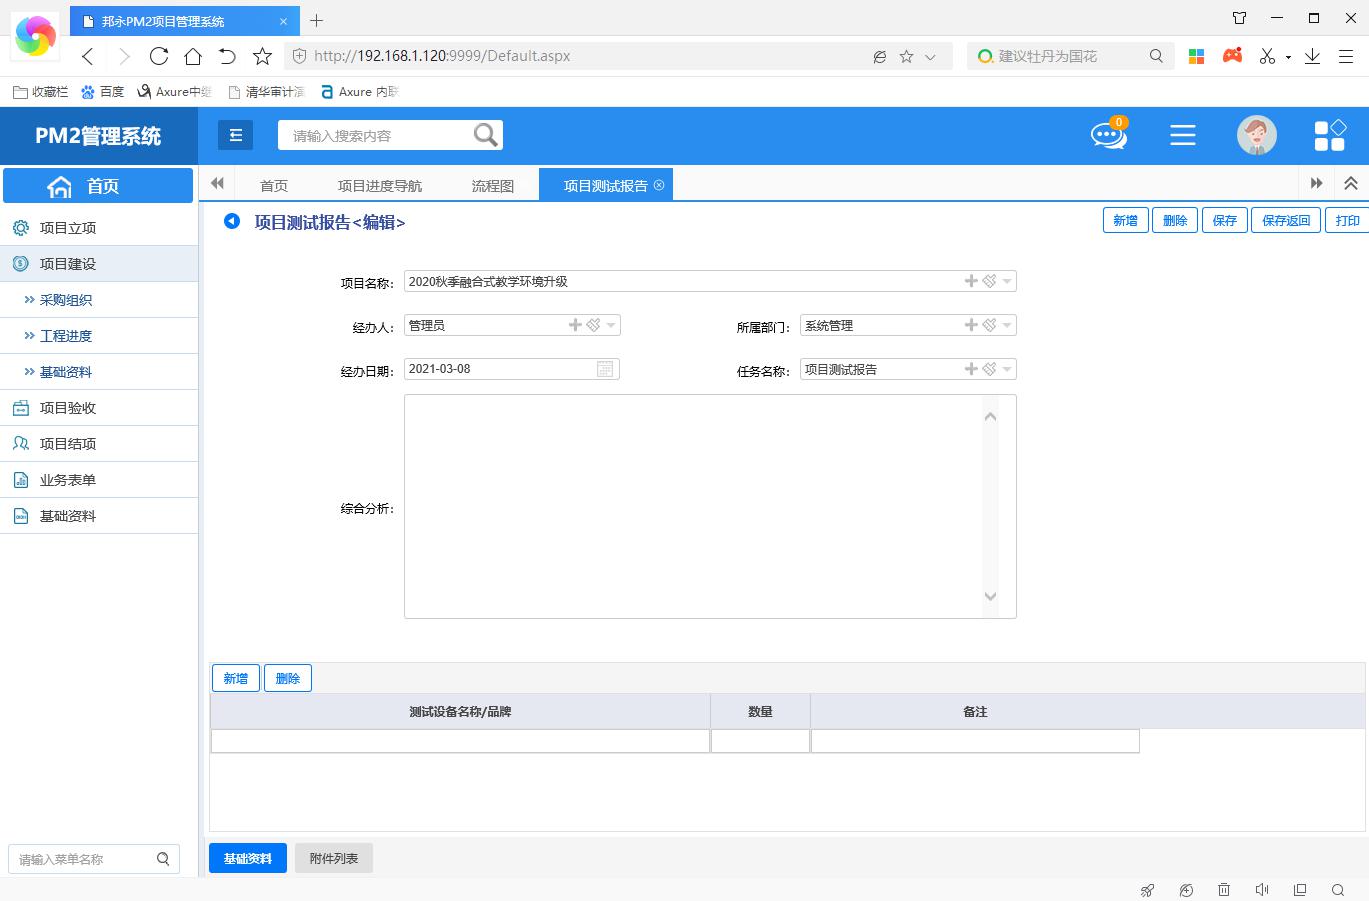The height and width of the screenshot is (901, 1369).
Task: Open the hamburger list menu in header
Action: [x=1182, y=135]
